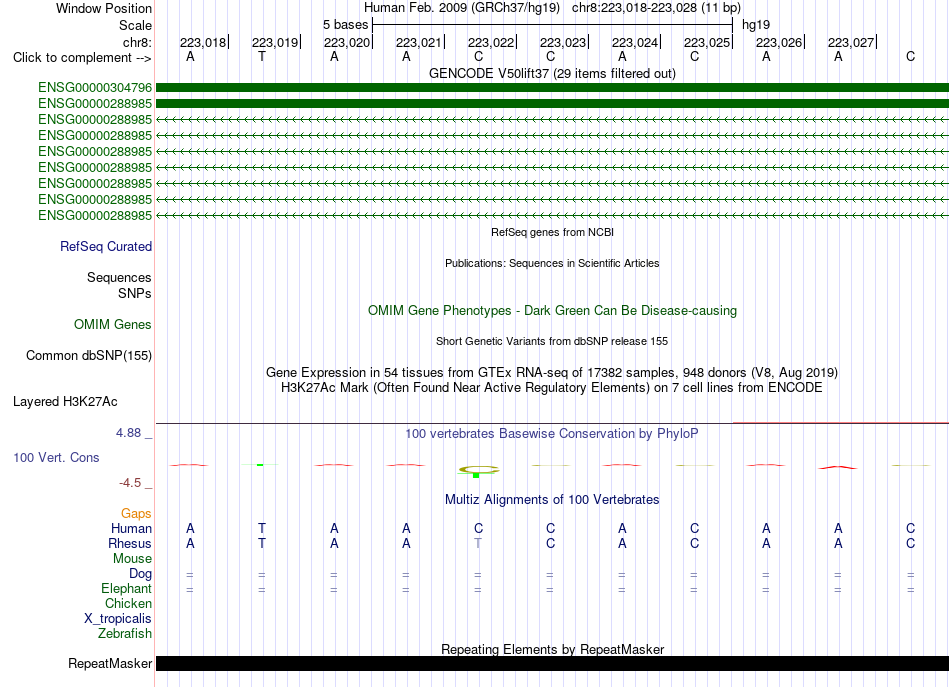The height and width of the screenshot is (687, 950).
Task: Click the Dog species label
Action: (x=140, y=574)
